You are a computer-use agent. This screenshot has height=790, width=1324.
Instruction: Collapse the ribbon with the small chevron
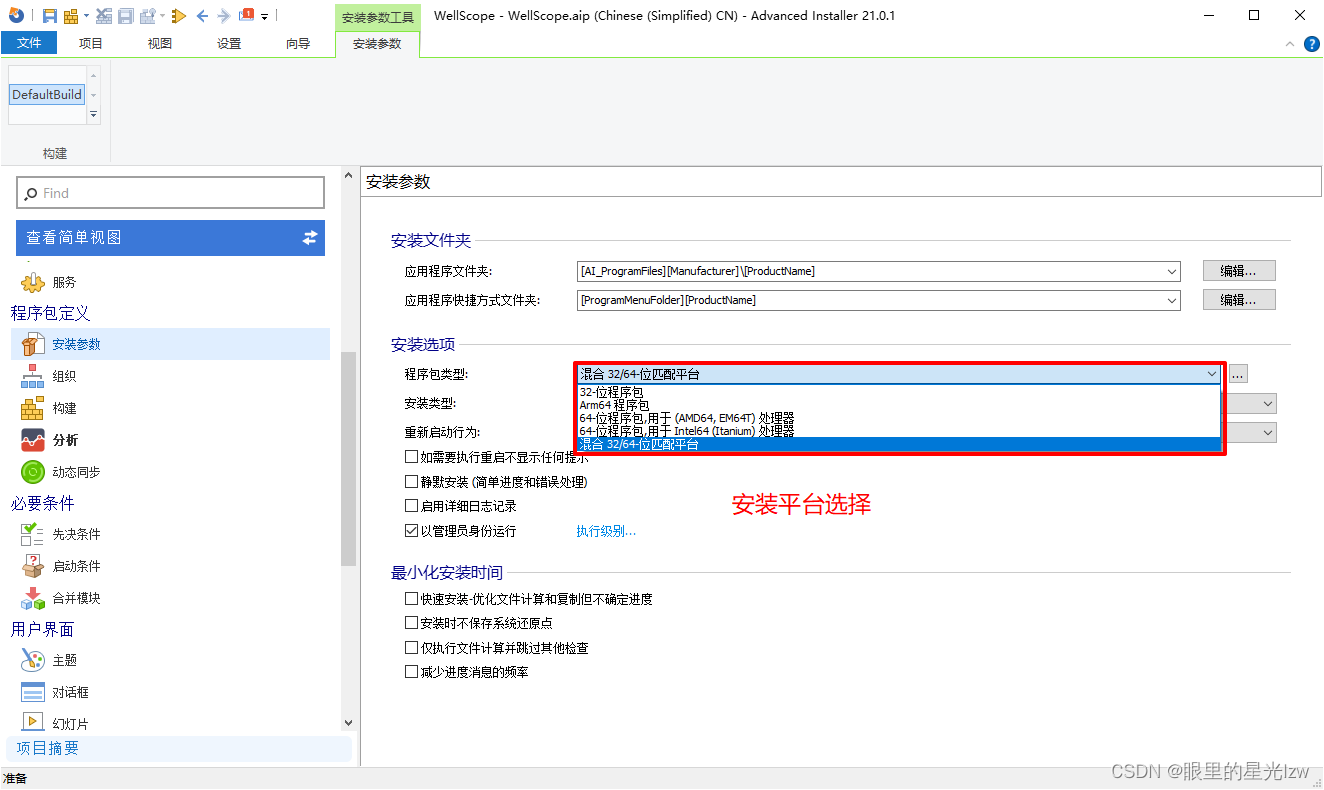(x=1290, y=44)
